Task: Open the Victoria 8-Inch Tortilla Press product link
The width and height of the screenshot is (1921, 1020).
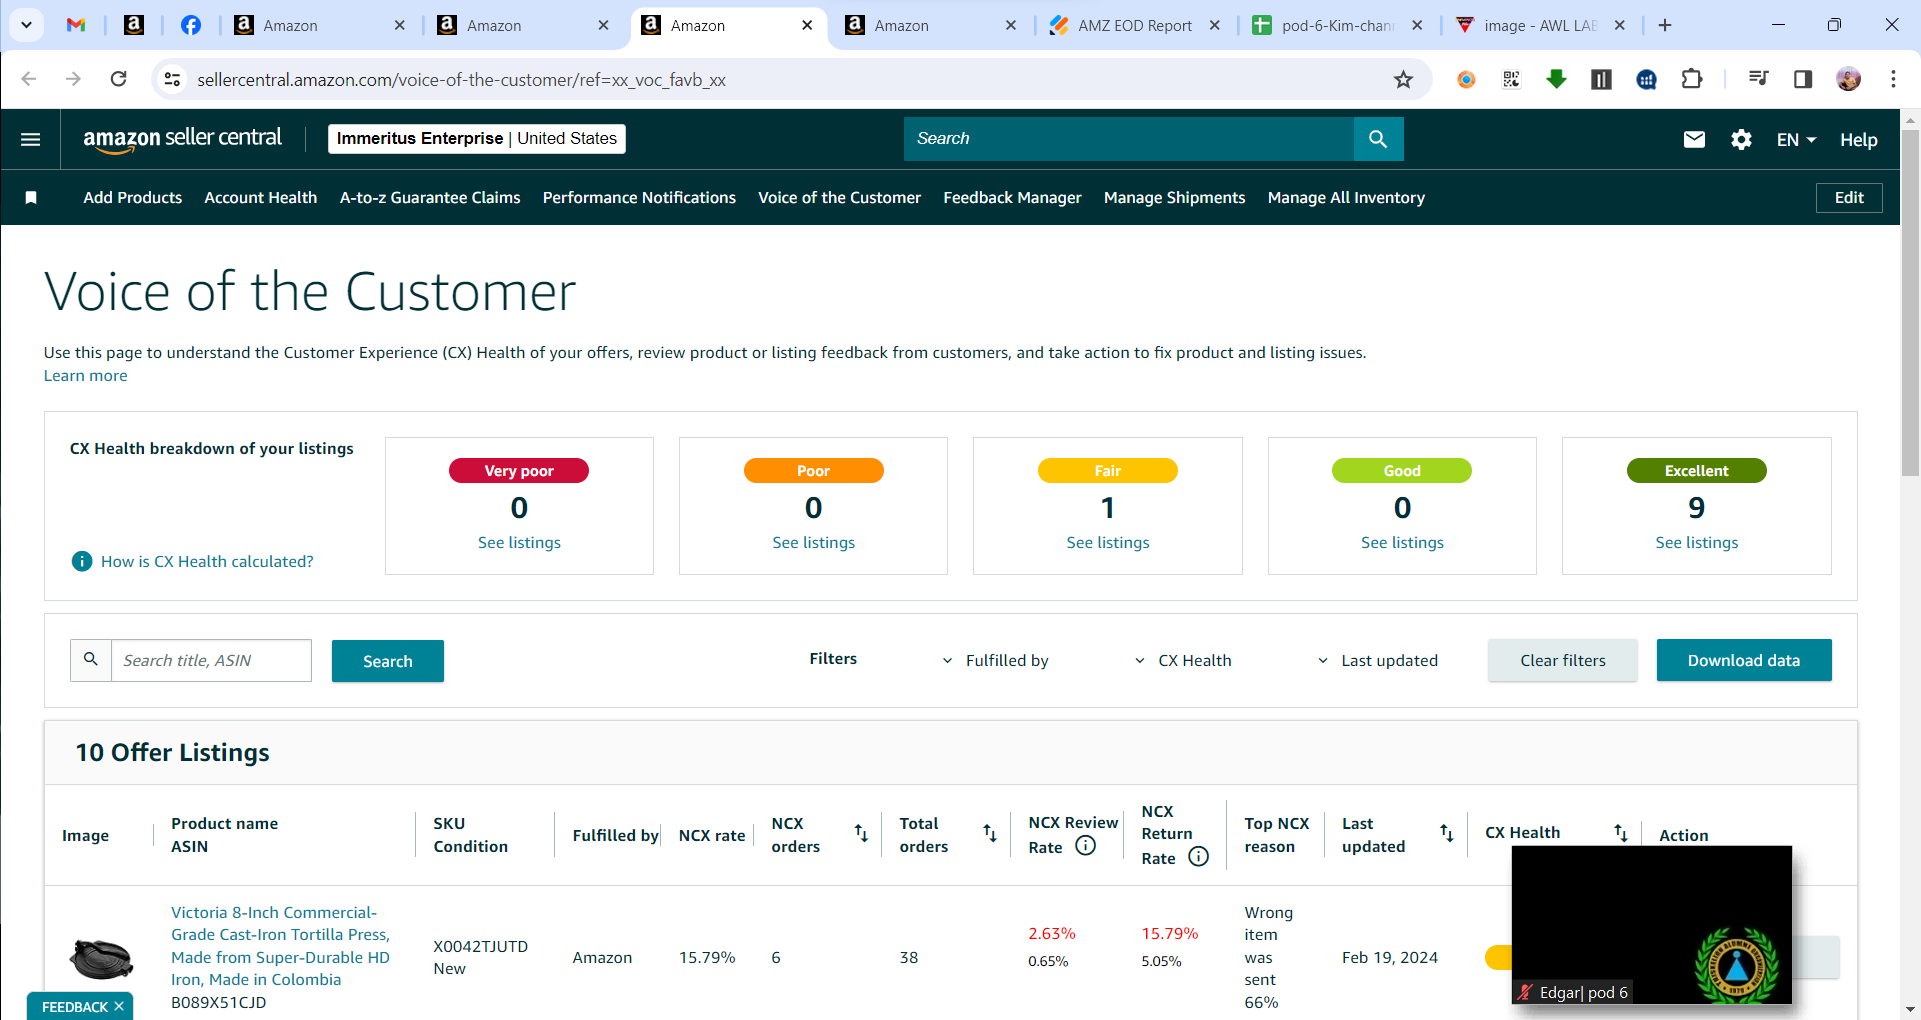Action: click(x=281, y=946)
